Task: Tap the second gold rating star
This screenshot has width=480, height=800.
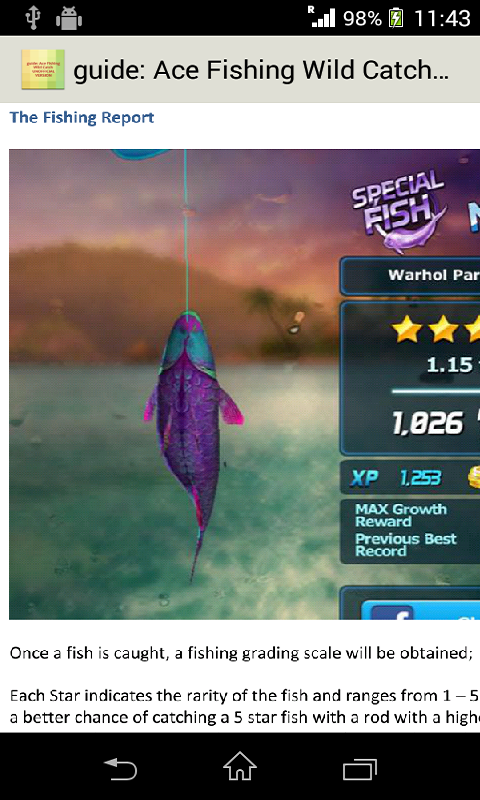Action: pos(443,329)
